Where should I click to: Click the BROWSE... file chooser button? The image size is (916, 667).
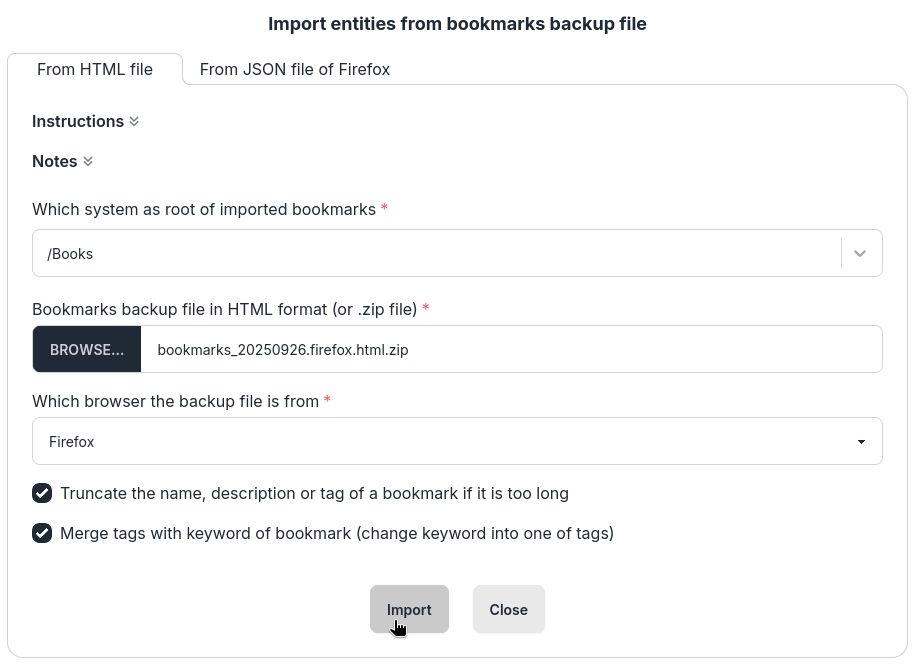click(x=87, y=350)
